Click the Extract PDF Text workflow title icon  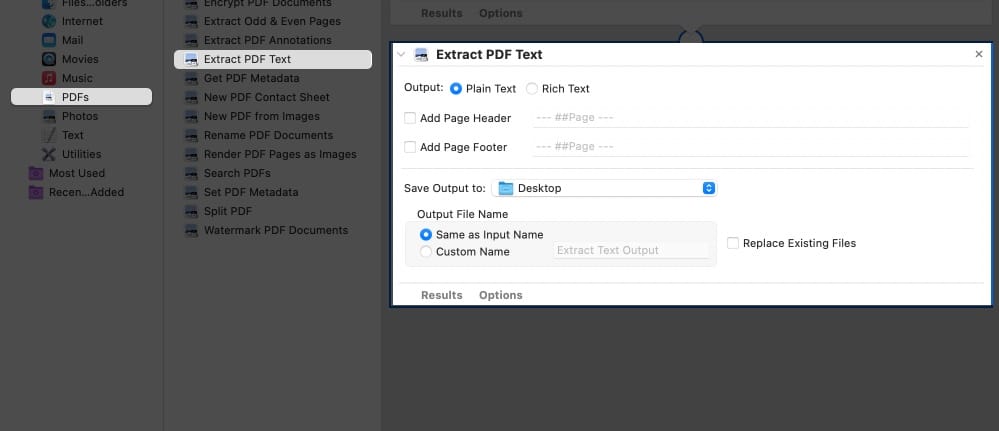click(420, 55)
